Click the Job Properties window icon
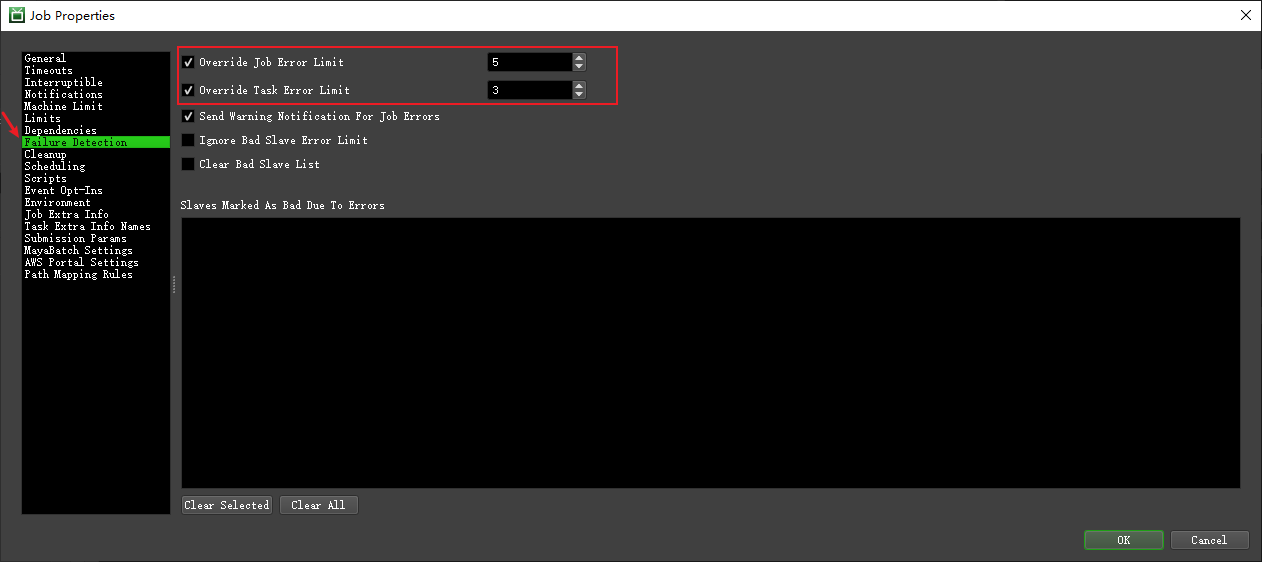The image size is (1262, 562). (17, 15)
